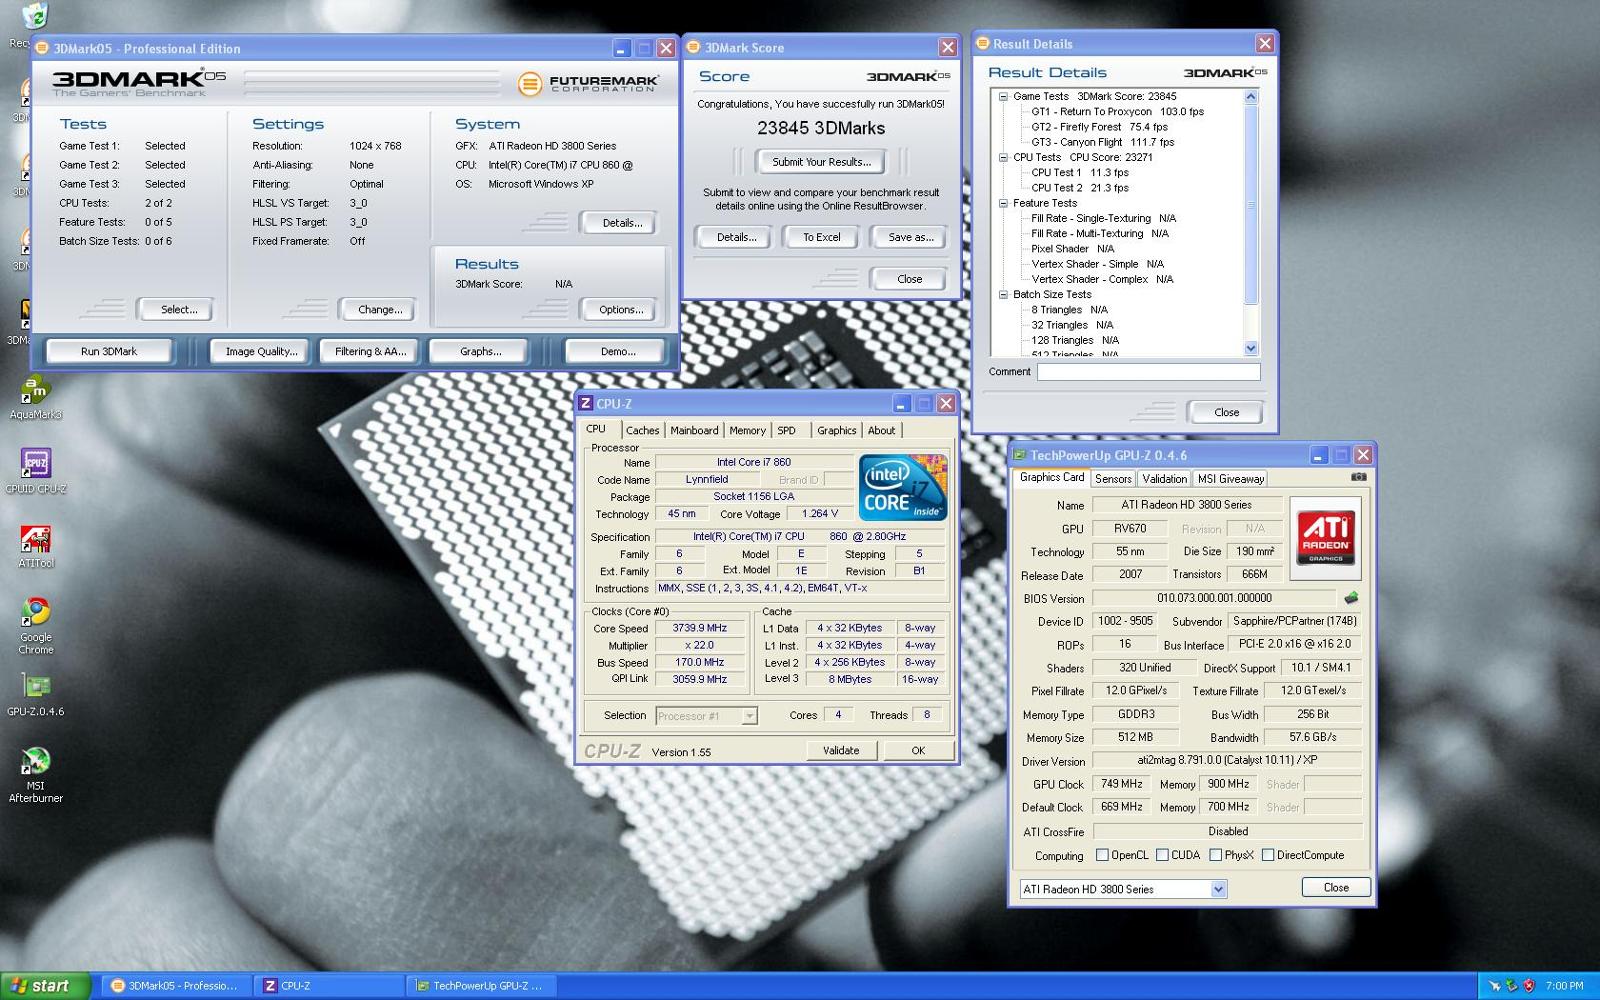Image resolution: width=1600 pixels, height=1000 pixels.
Task: Click the Futuremark Corporation logo
Action: (x=588, y=84)
